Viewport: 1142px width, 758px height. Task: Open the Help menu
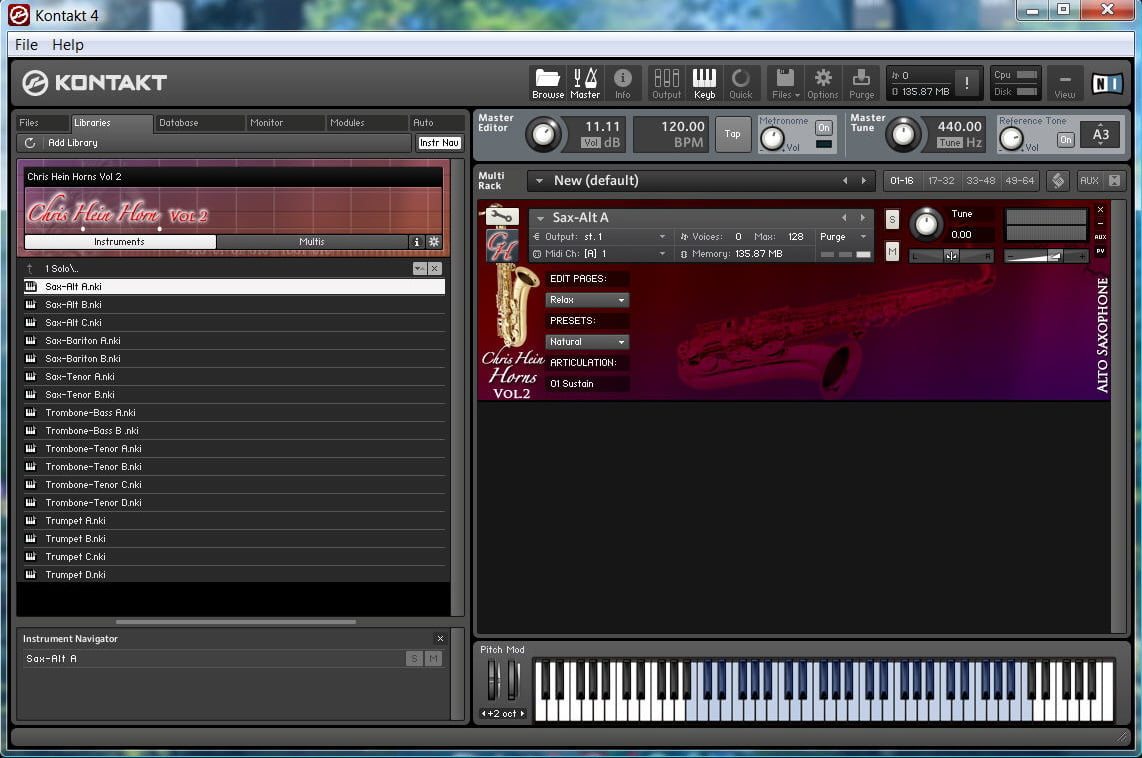click(x=68, y=44)
